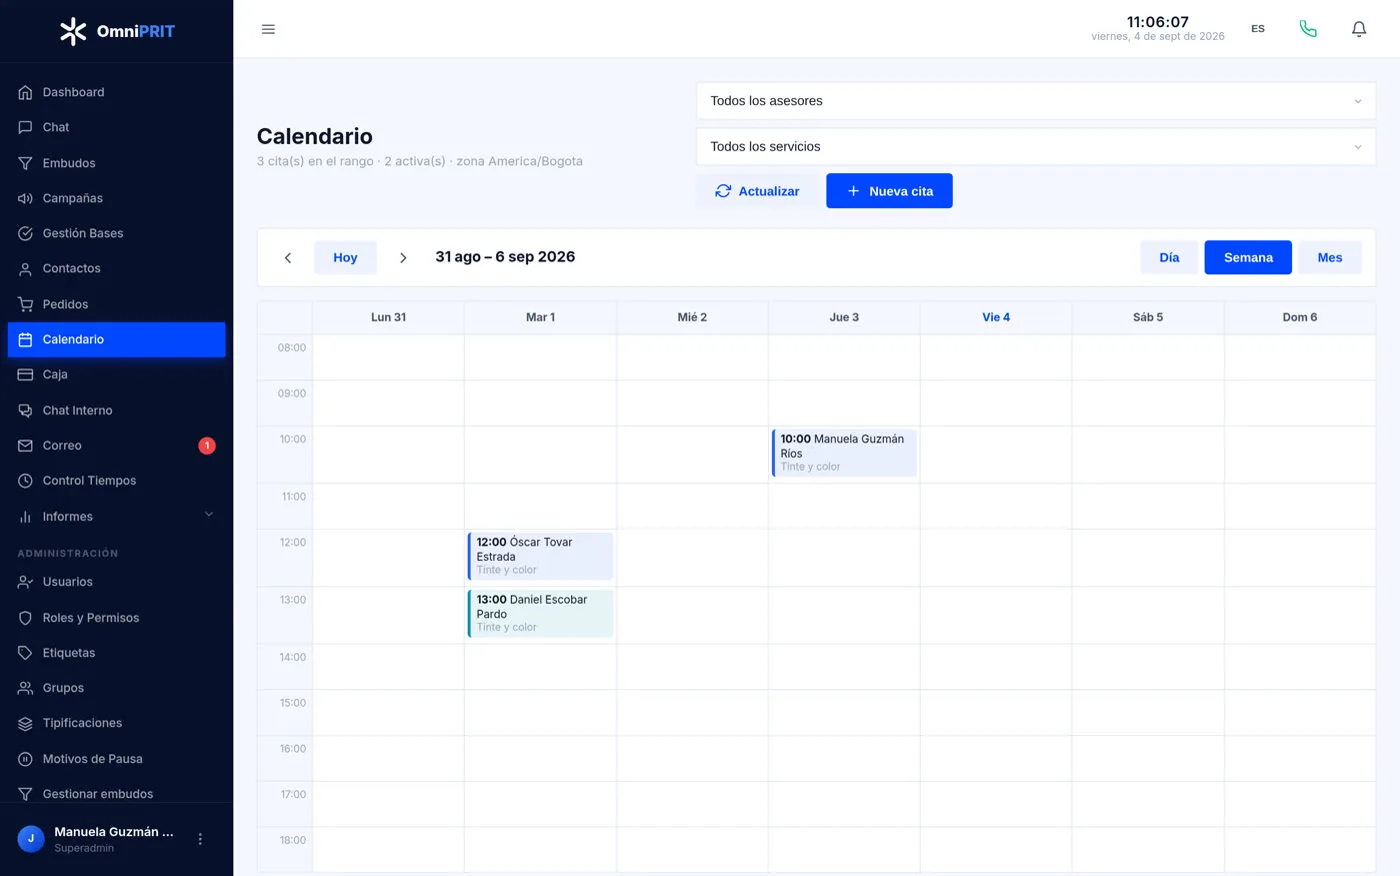The image size is (1400, 876).
Task: Click the Nueva cita button
Action: (889, 191)
